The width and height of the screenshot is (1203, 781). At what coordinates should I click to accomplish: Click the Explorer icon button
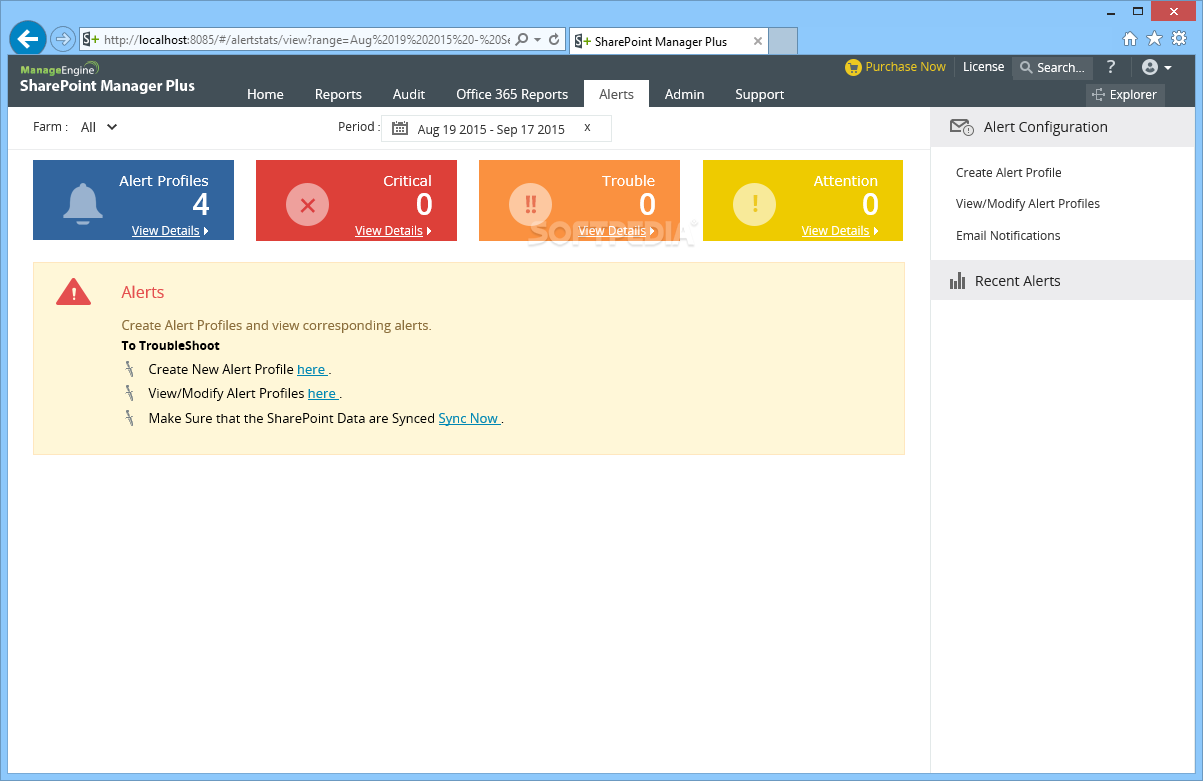coord(1125,95)
